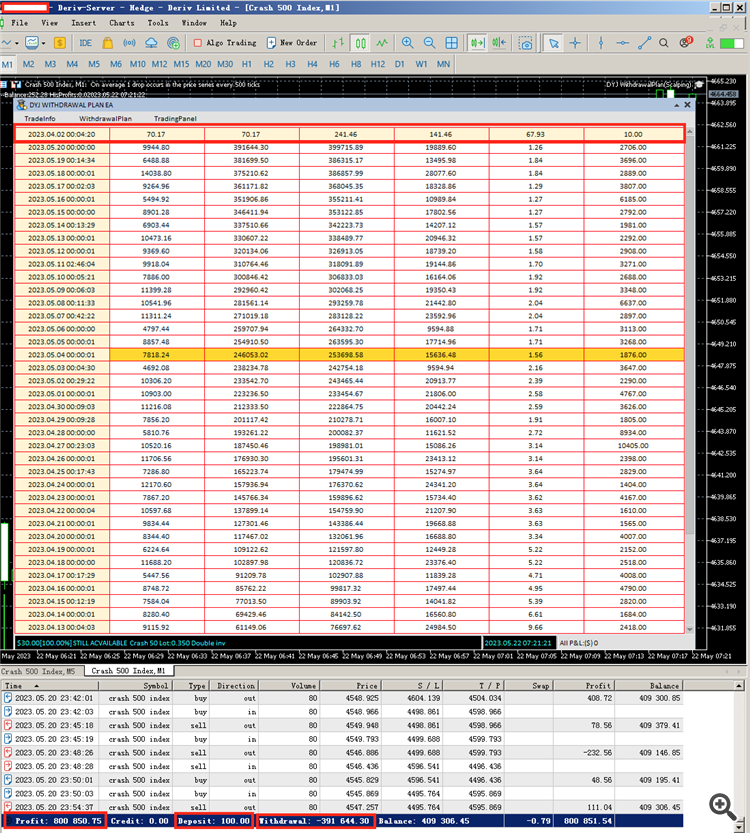
Task: Switch chart to candlesticks view
Action: pyautogui.click(x=361, y=43)
